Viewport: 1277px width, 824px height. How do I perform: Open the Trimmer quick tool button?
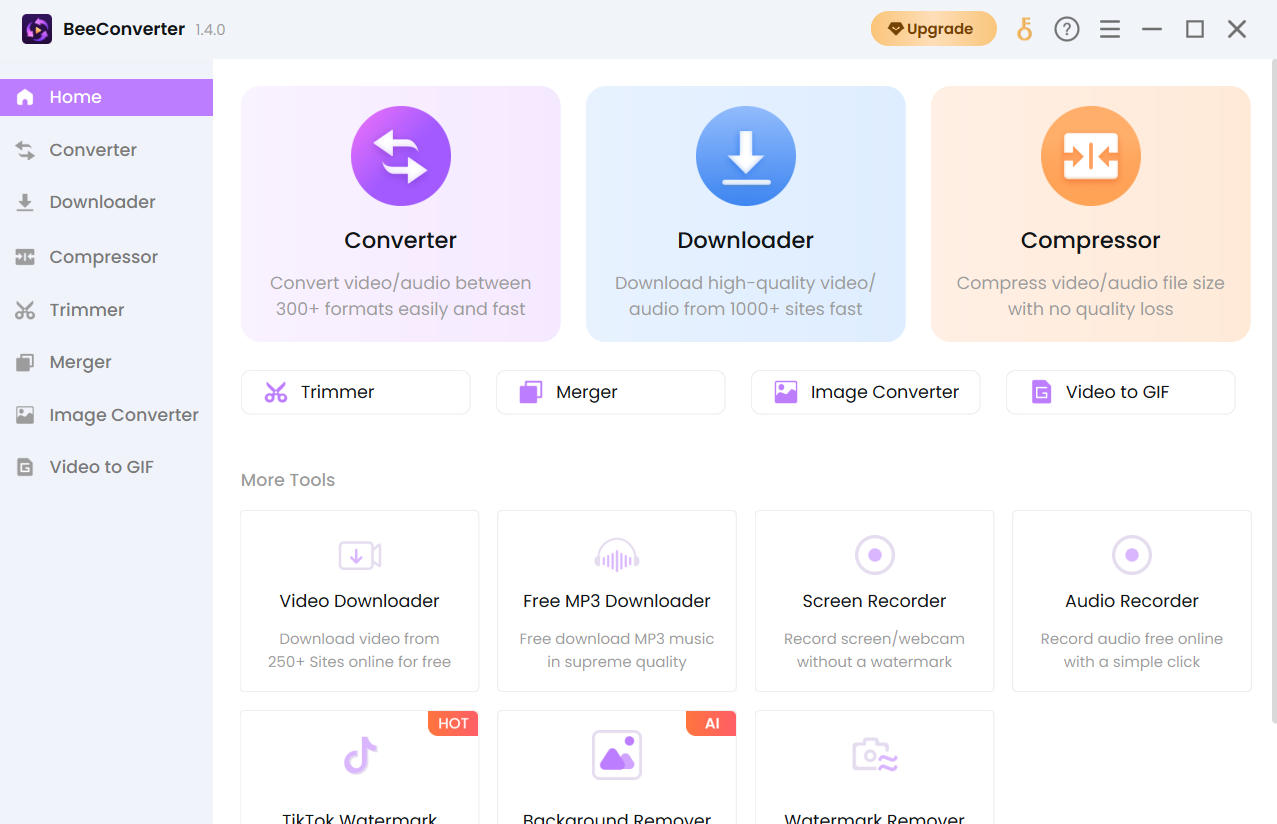click(x=355, y=392)
